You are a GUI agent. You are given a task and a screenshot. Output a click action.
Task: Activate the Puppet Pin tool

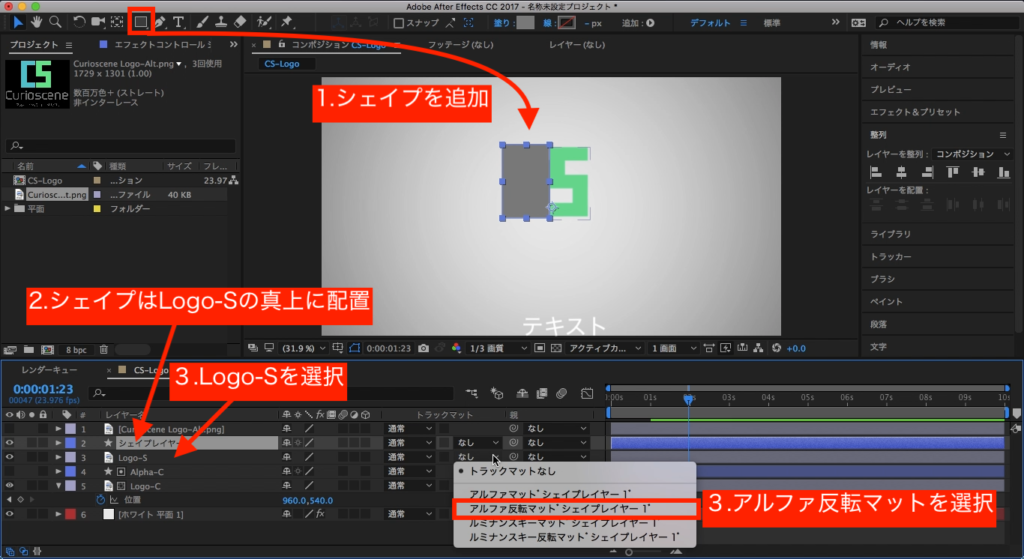point(288,21)
